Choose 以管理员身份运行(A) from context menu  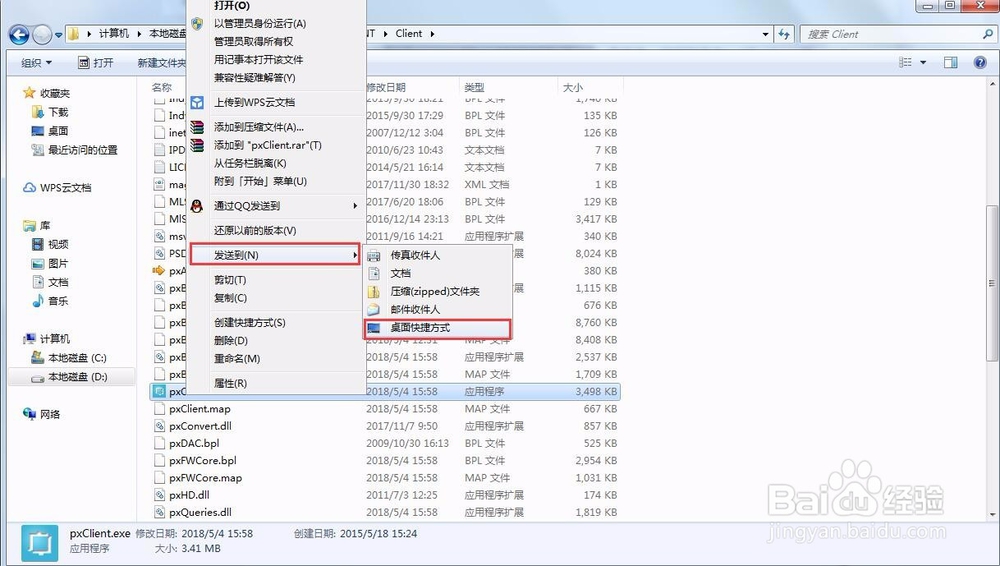click(x=277, y=24)
